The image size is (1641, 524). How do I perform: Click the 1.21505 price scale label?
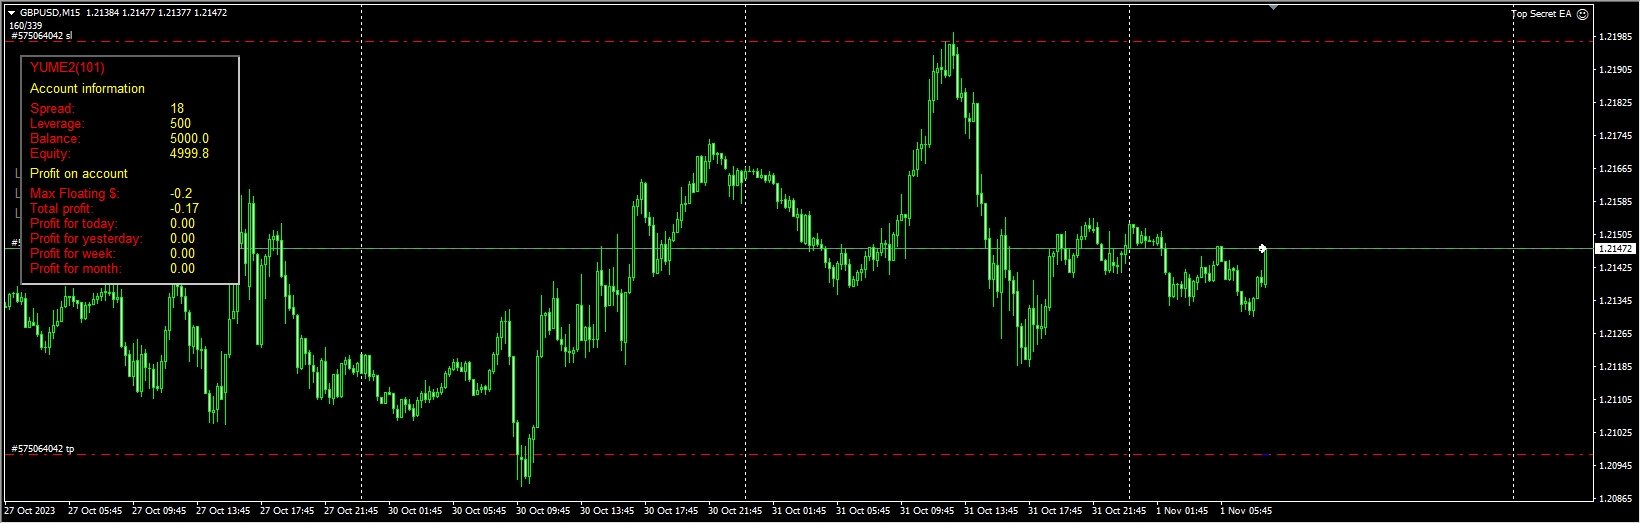[x=1616, y=235]
